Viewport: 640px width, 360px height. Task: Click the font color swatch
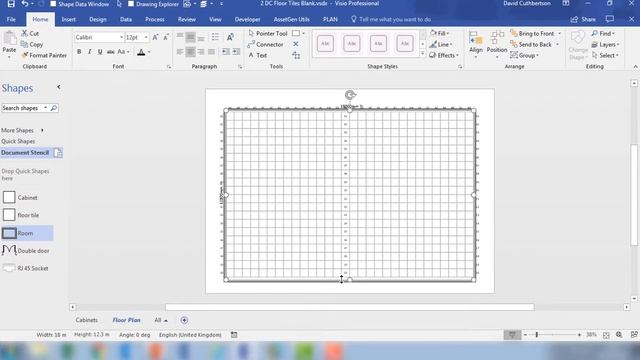pos(141,52)
